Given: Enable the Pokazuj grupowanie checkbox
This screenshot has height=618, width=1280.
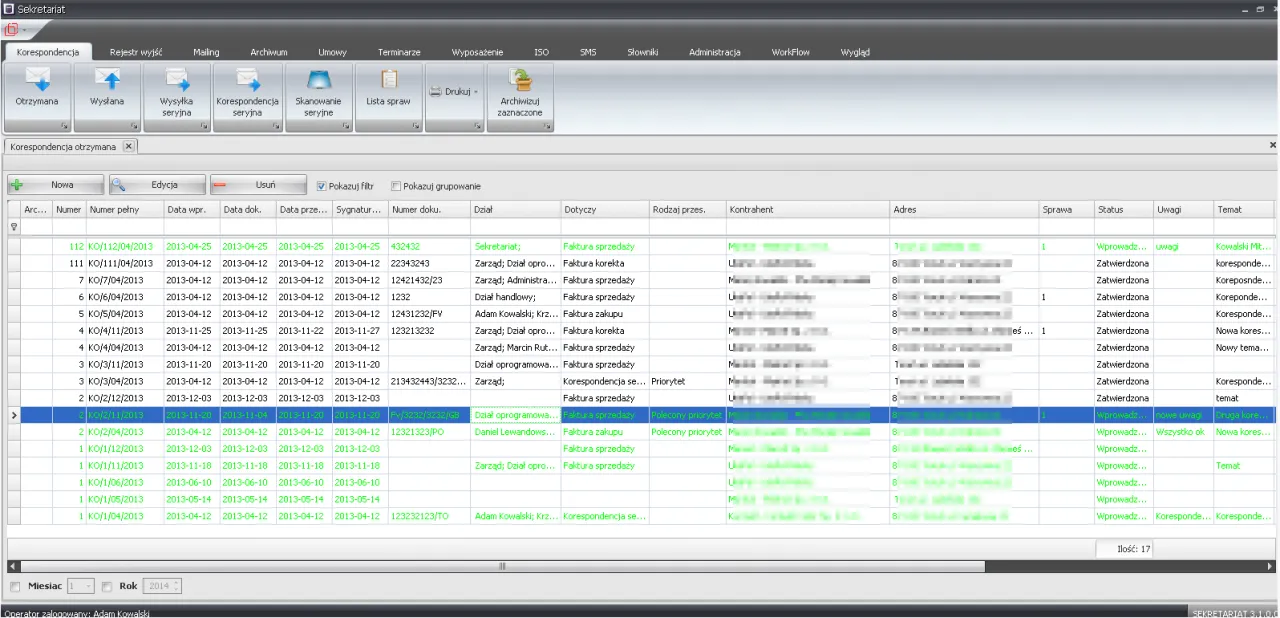Looking at the screenshot, I should click(x=396, y=186).
